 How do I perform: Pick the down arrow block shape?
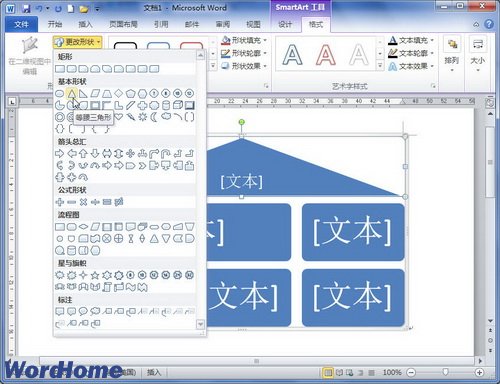pyautogui.click(x=95, y=154)
